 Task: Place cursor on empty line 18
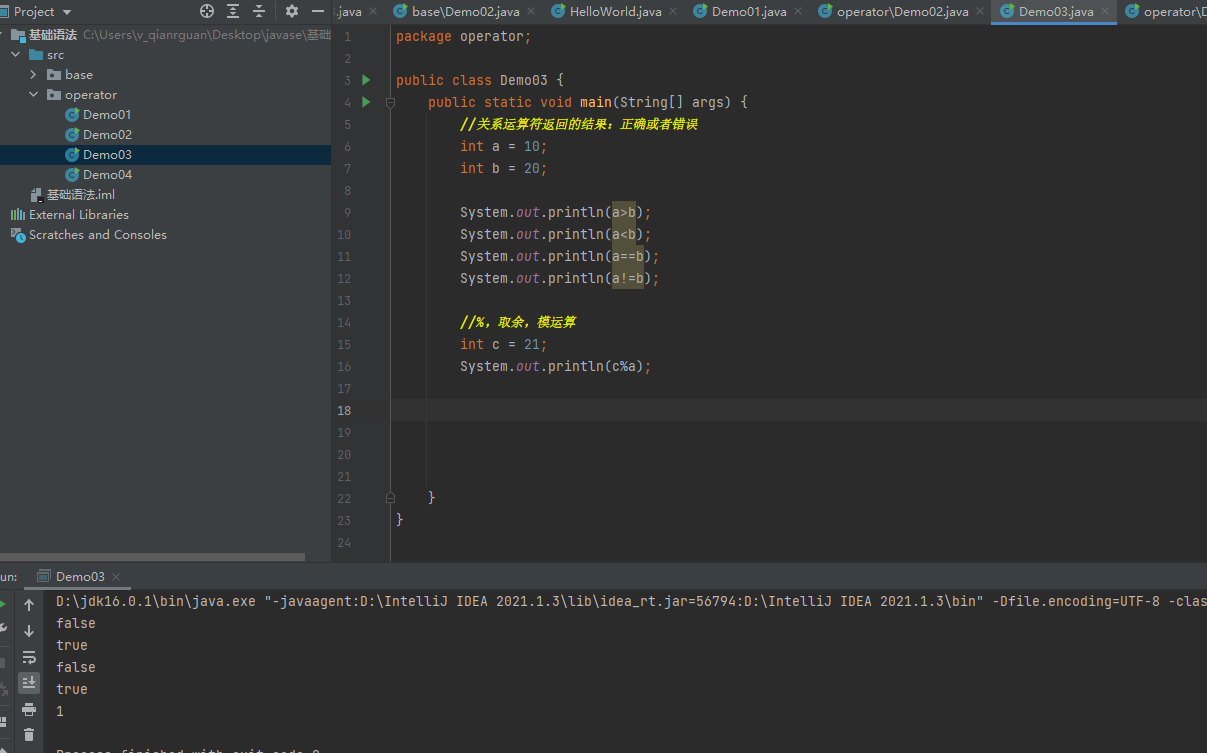click(x=798, y=410)
